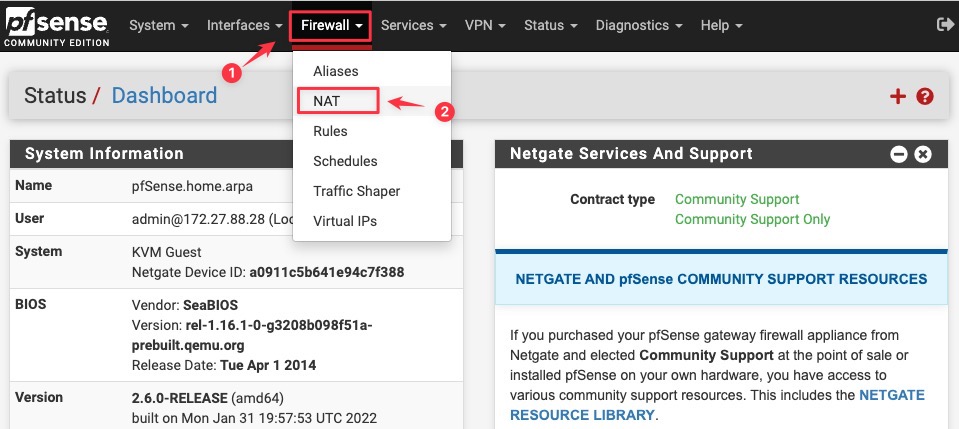The height and width of the screenshot is (429, 959).
Task: Add a widget with the red plus icon
Action: (x=897, y=96)
